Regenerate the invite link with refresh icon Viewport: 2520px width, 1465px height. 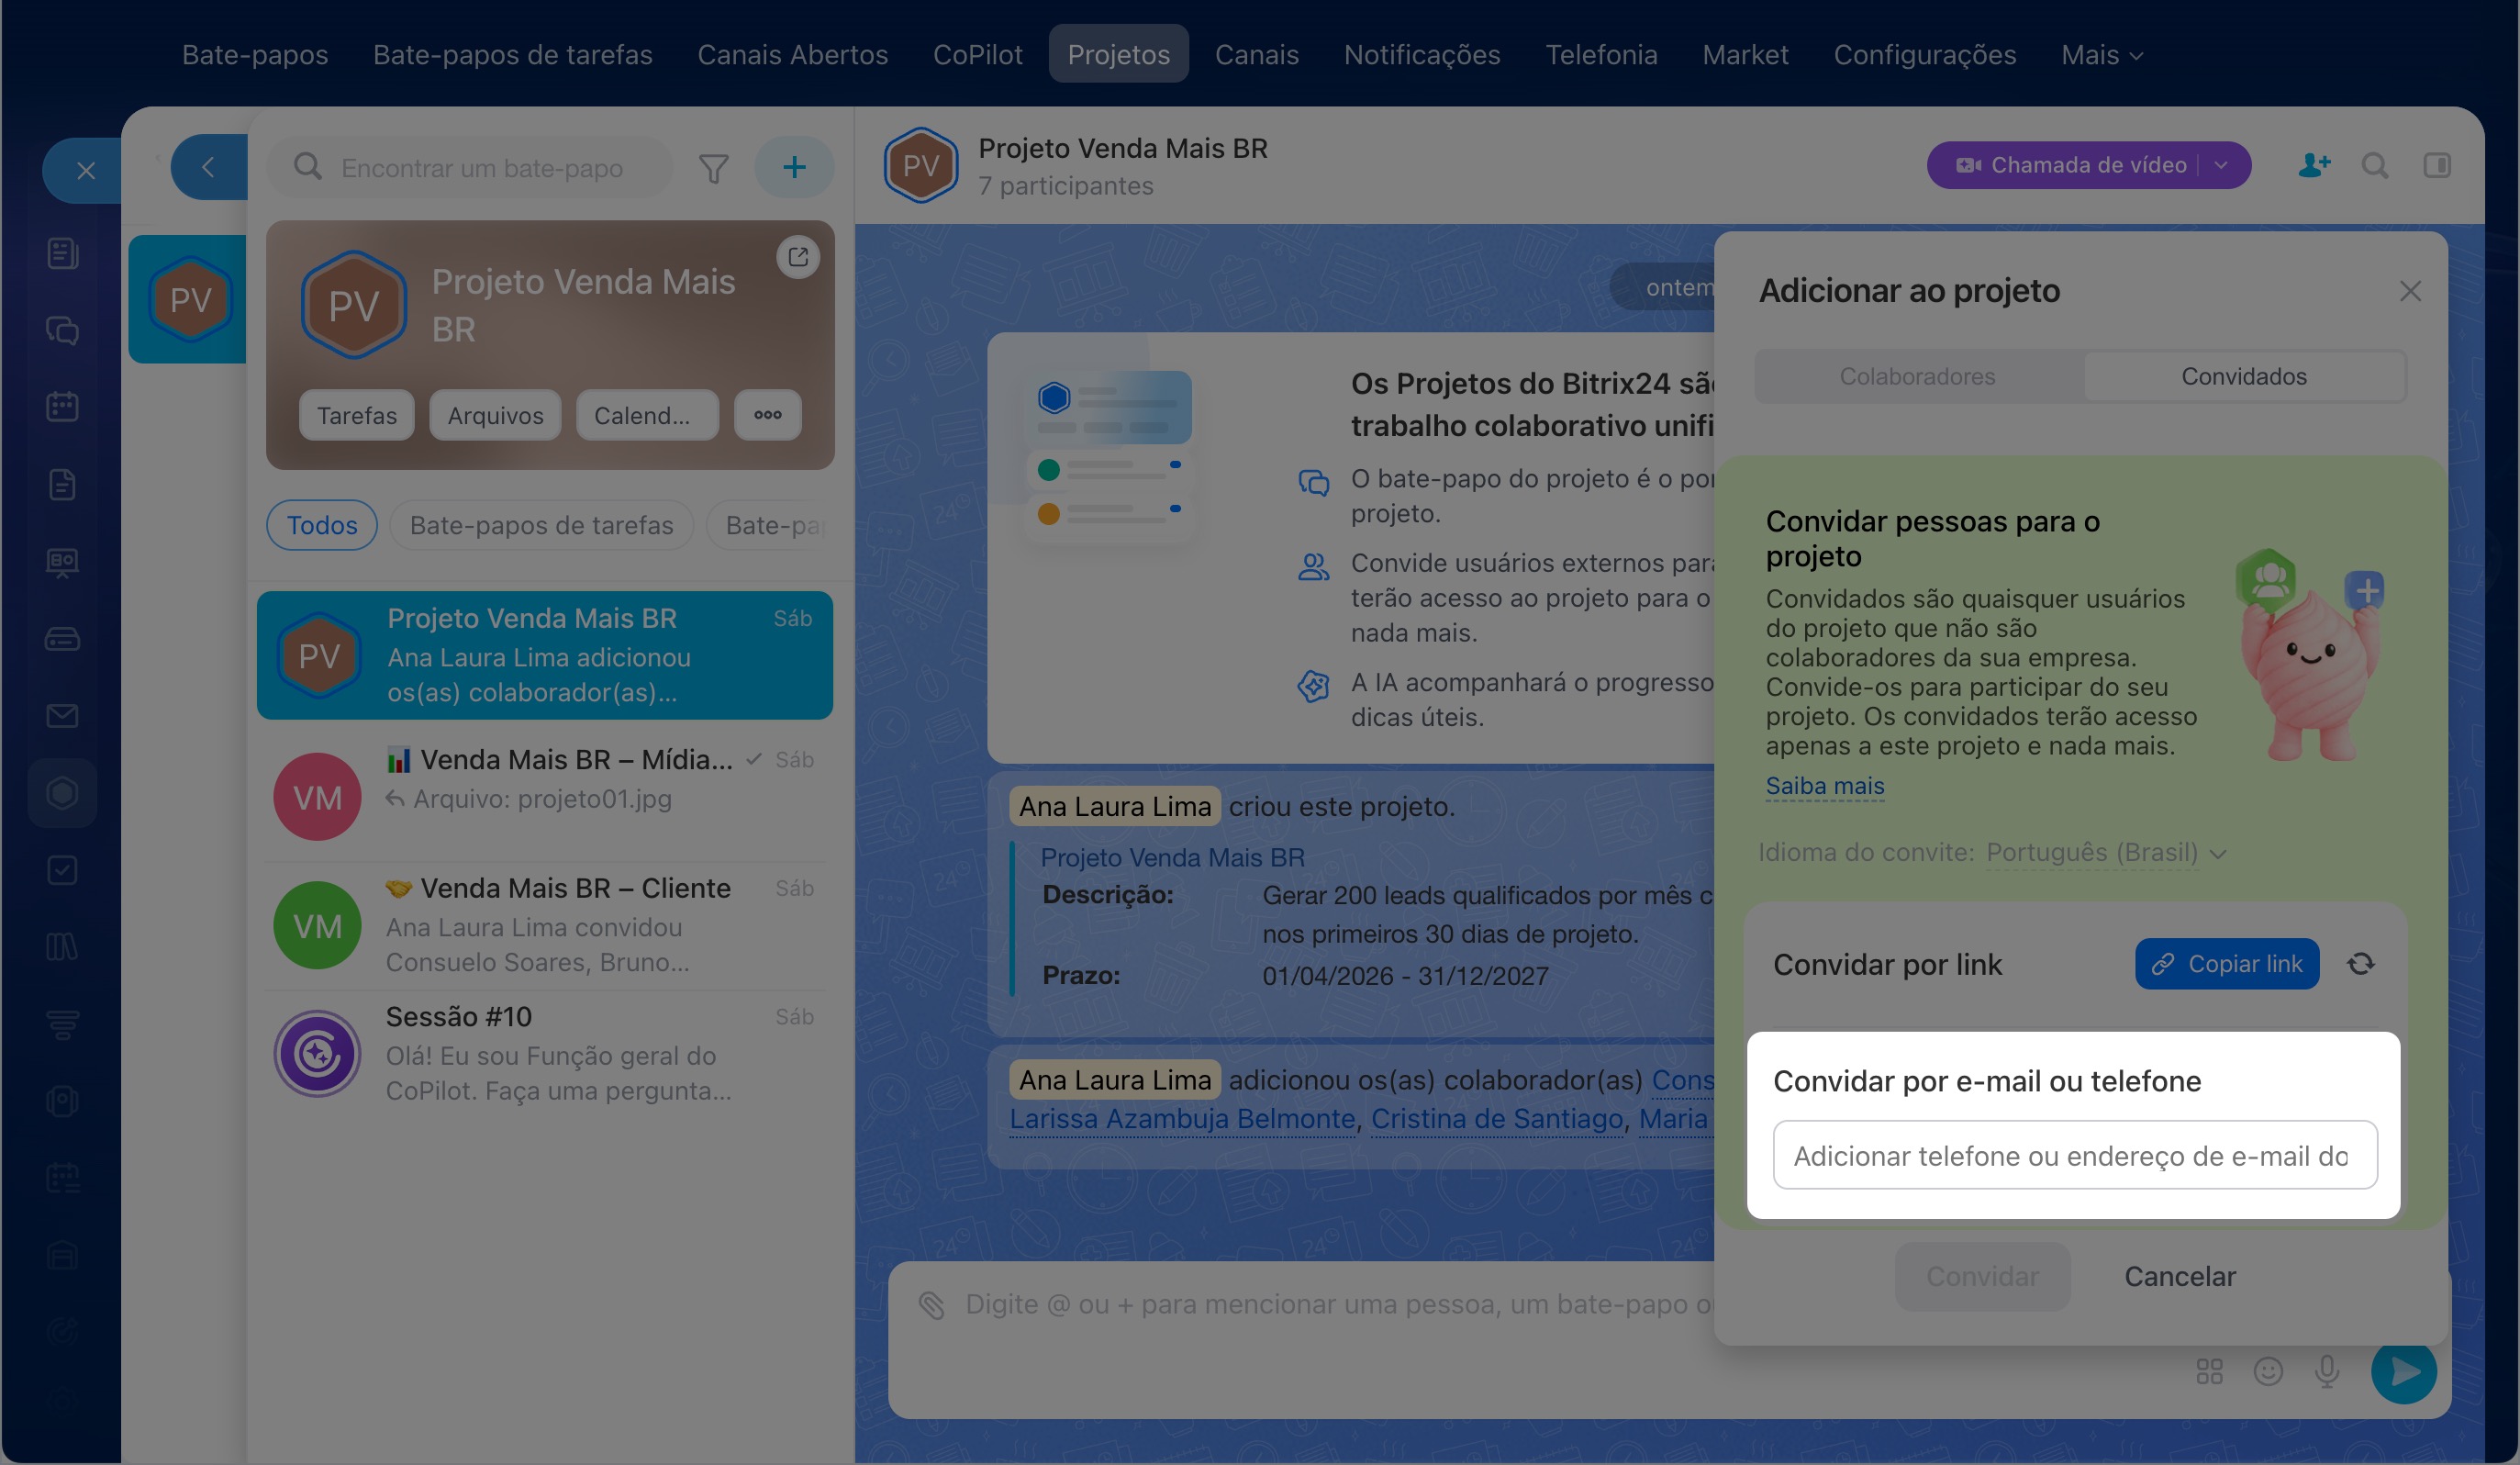[x=2361, y=964]
